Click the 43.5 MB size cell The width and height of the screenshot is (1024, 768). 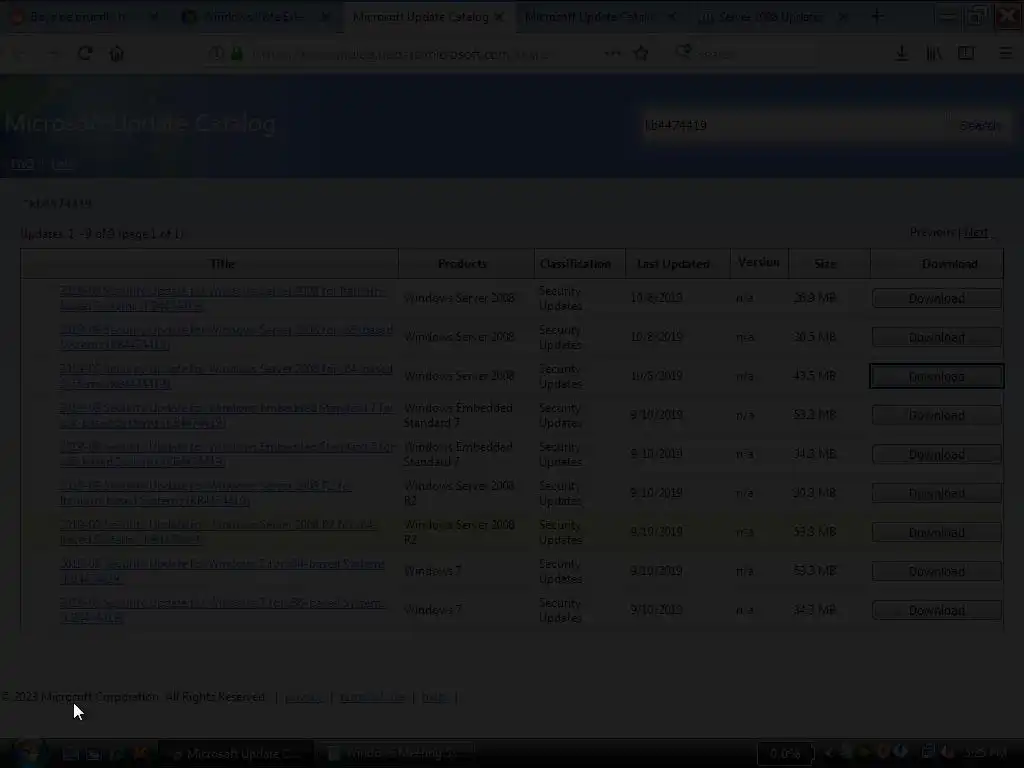pos(814,376)
